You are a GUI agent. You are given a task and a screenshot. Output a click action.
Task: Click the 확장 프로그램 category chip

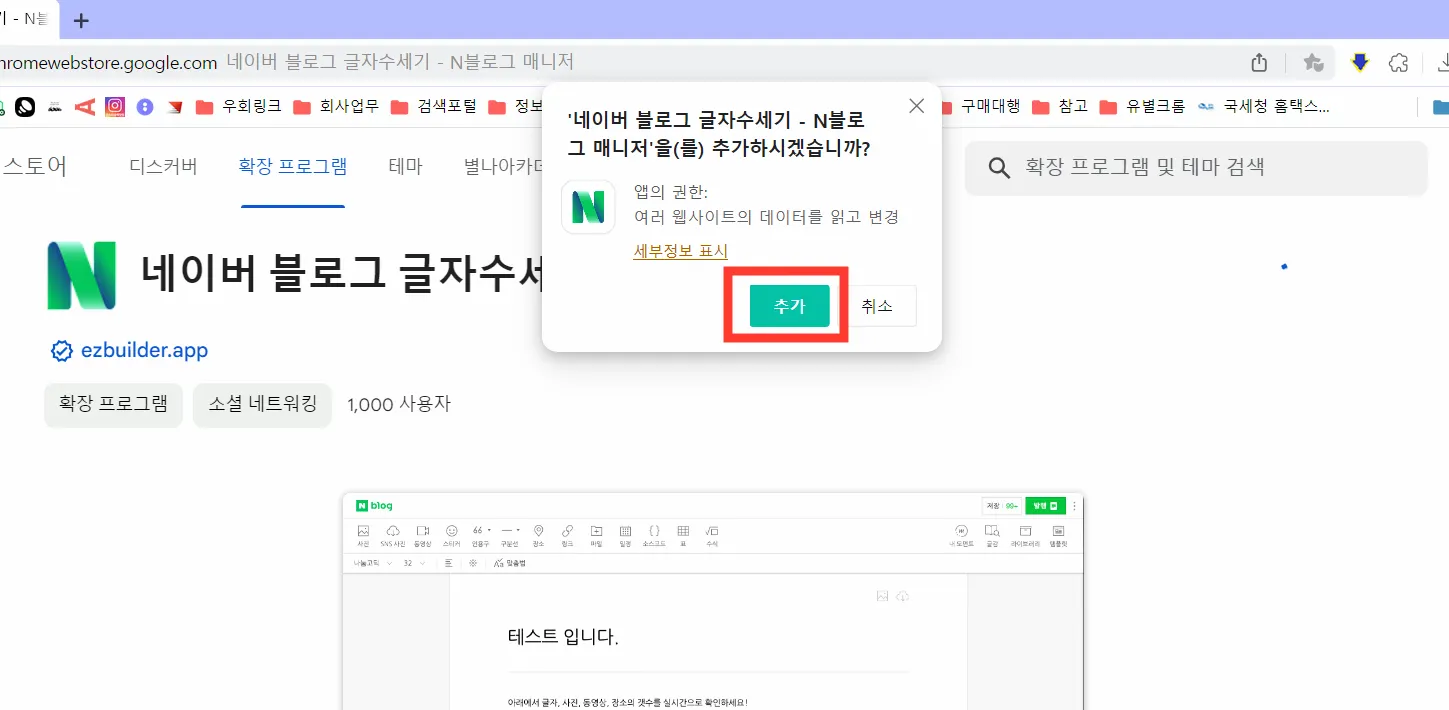point(113,404)
